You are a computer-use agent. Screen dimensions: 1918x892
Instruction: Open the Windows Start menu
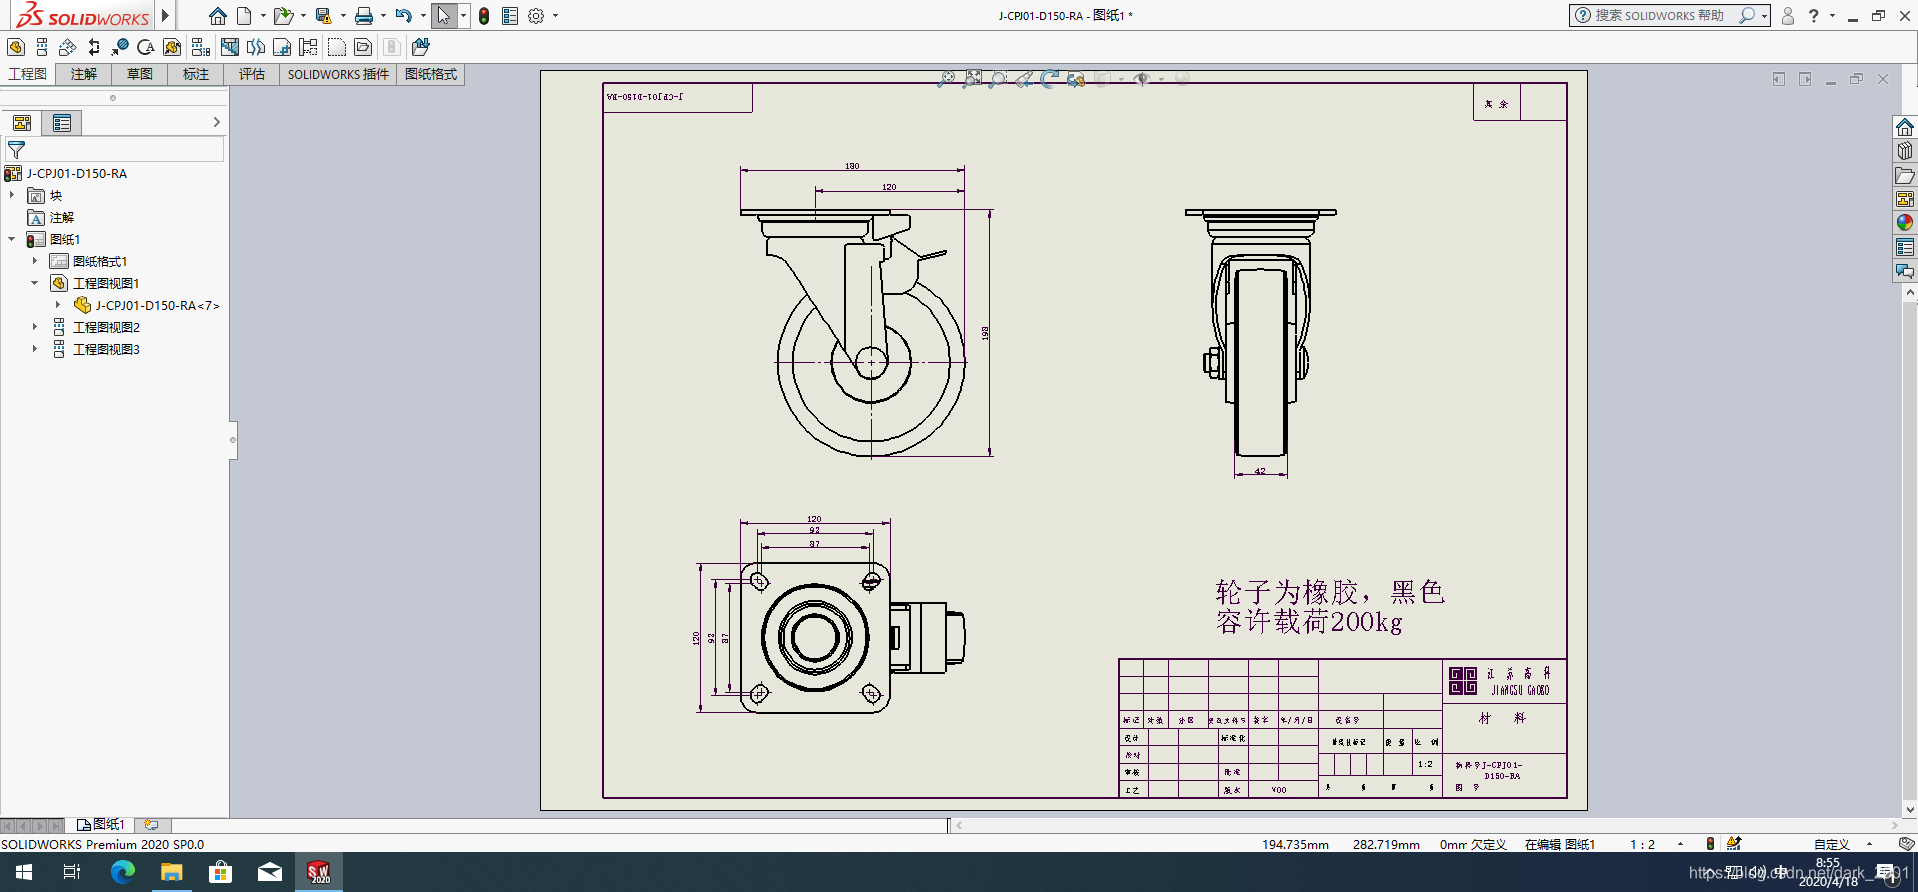[x=24, y=872]
